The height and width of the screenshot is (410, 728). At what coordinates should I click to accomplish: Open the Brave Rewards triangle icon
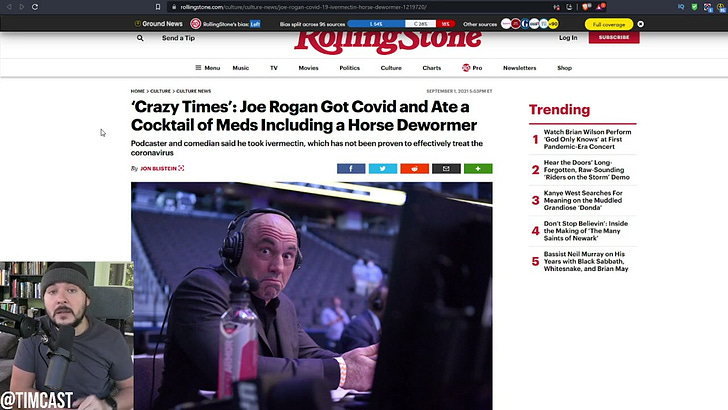pos(600,7)
